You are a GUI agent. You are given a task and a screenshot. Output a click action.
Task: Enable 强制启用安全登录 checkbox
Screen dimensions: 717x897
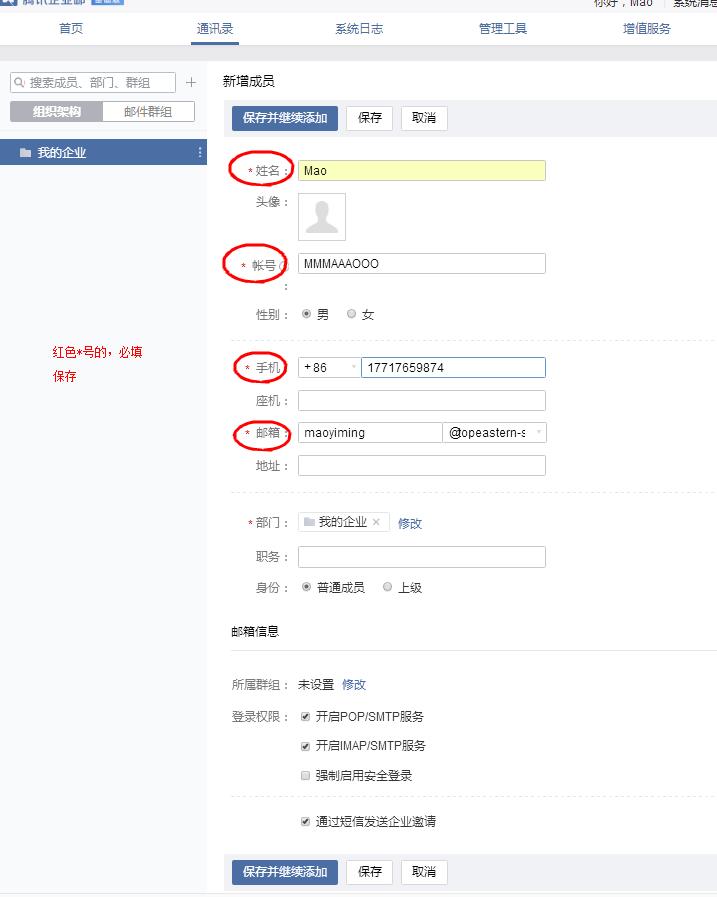306,775
